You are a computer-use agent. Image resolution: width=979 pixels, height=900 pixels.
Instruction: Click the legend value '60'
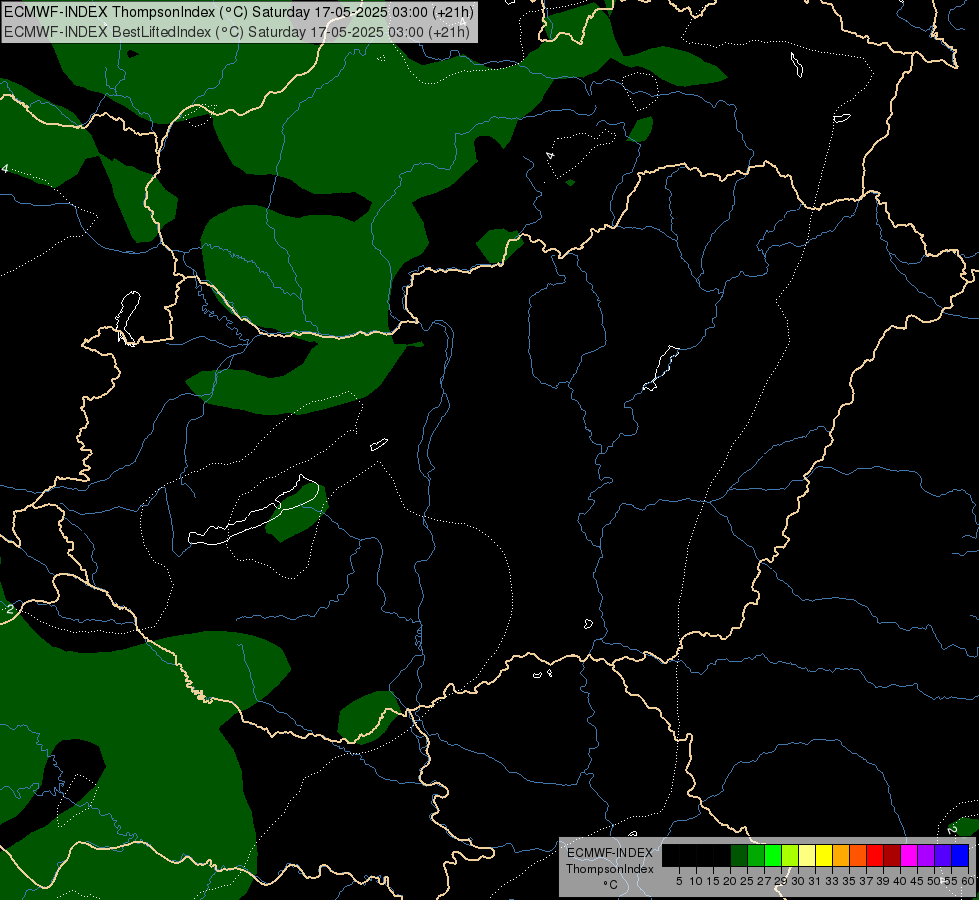(x=968, y=881)
